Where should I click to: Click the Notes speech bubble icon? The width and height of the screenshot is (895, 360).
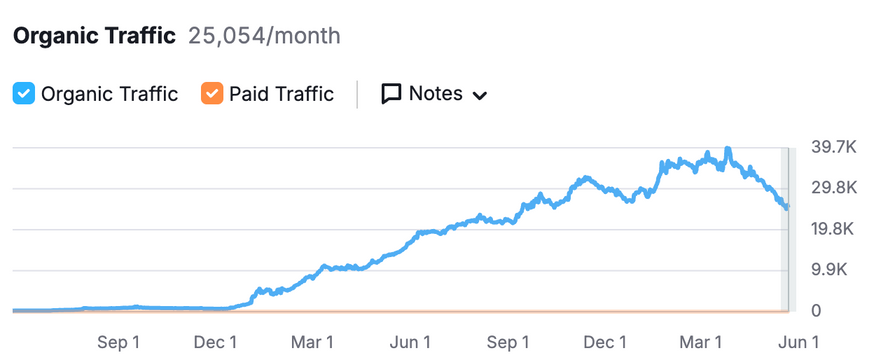coord(391,94)
